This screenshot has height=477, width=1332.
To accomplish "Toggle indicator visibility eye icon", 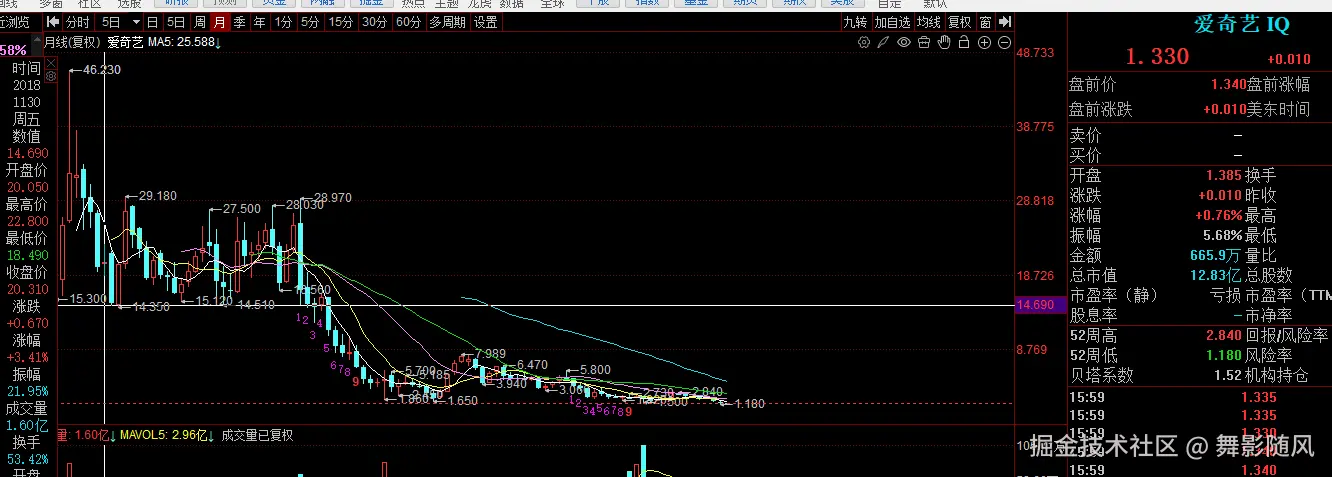I will [904, 42].
